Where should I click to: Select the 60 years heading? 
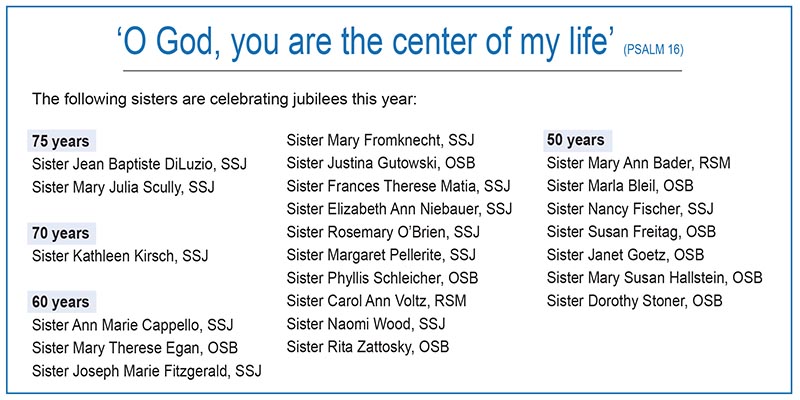tap(61, 302)
